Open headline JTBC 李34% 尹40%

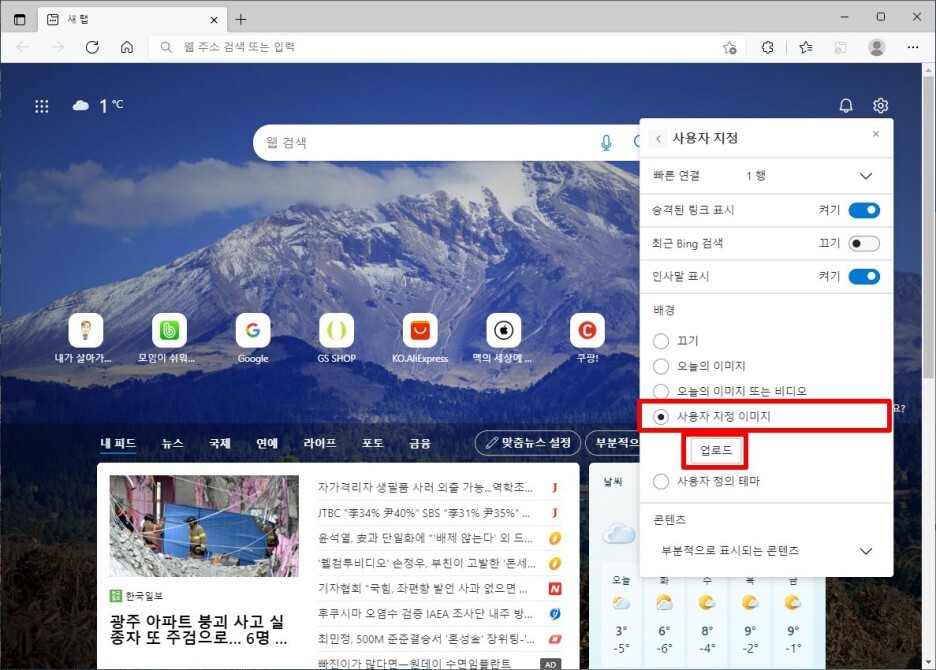424,513
